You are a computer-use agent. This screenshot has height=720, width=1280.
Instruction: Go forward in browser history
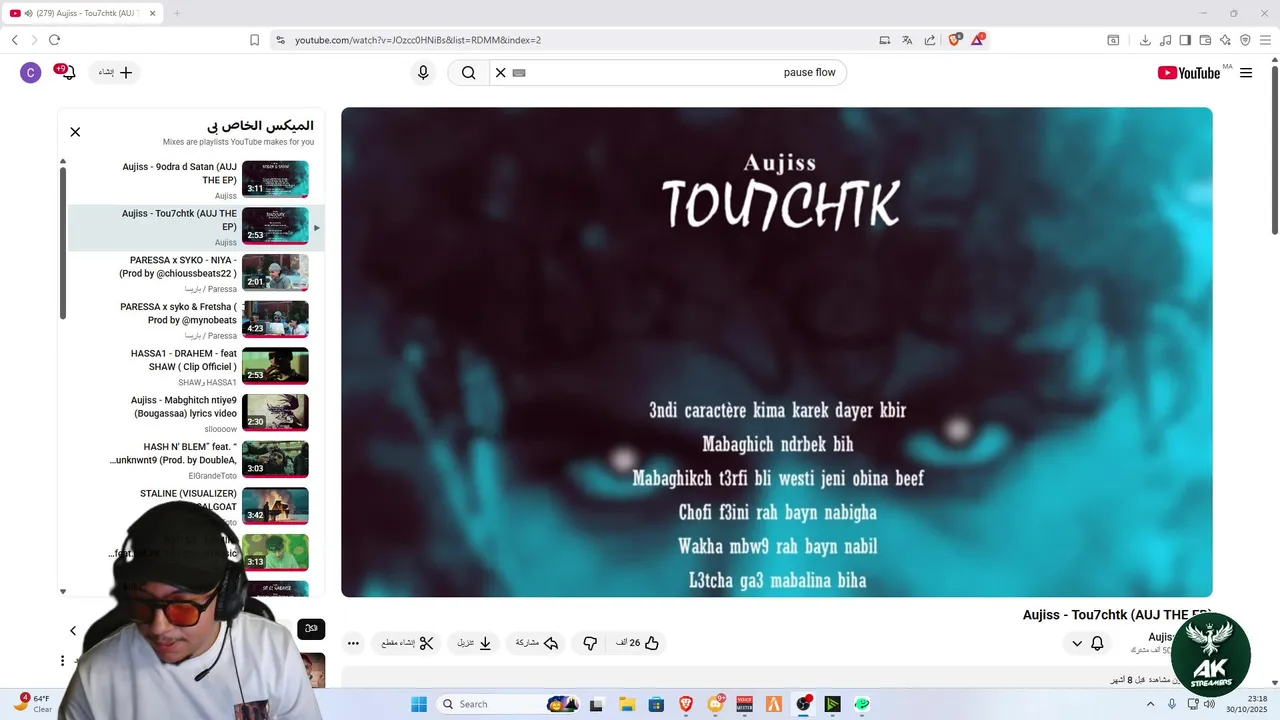click(x=34, y=40)
